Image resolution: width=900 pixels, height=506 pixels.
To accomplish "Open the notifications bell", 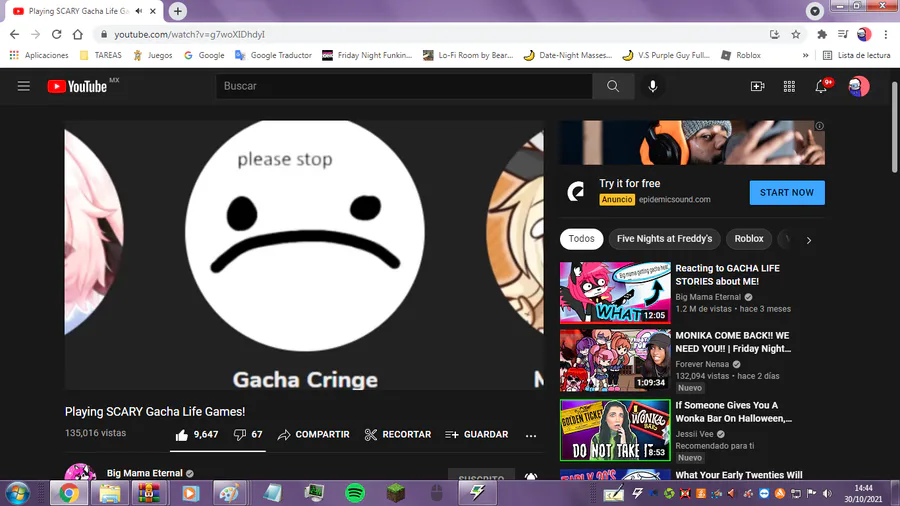I will tap(821, 86).
